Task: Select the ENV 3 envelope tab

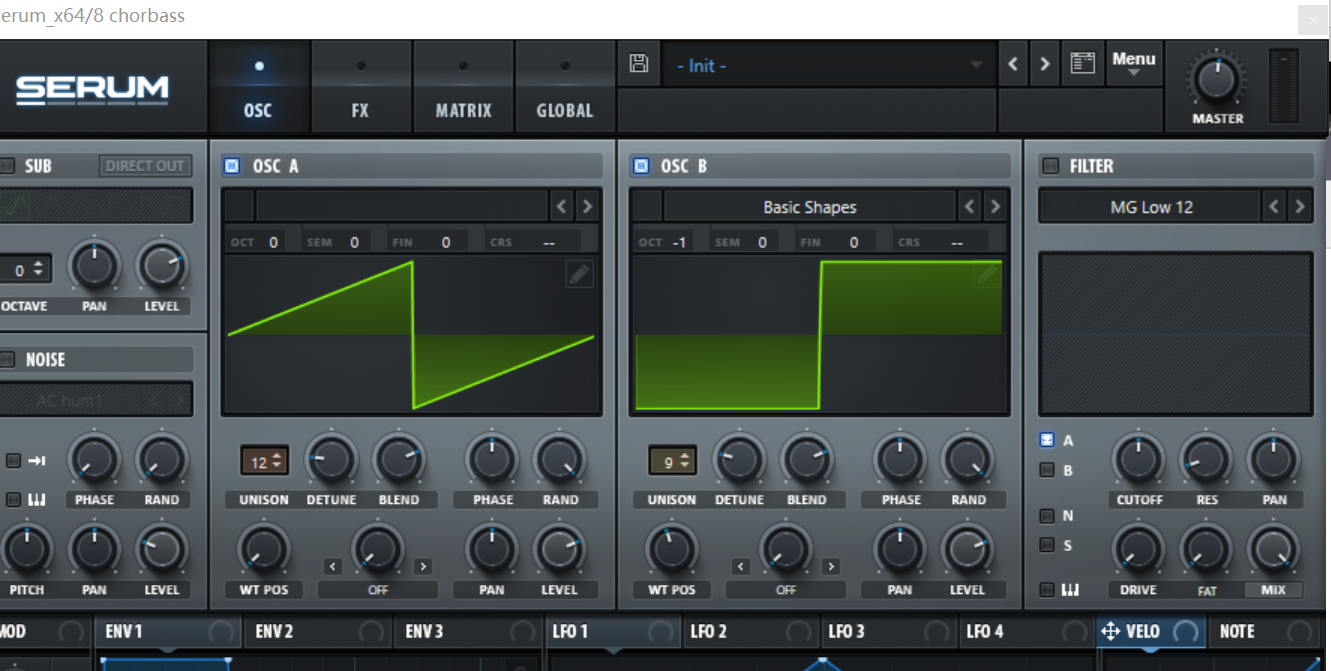Action: coord(468,632)
